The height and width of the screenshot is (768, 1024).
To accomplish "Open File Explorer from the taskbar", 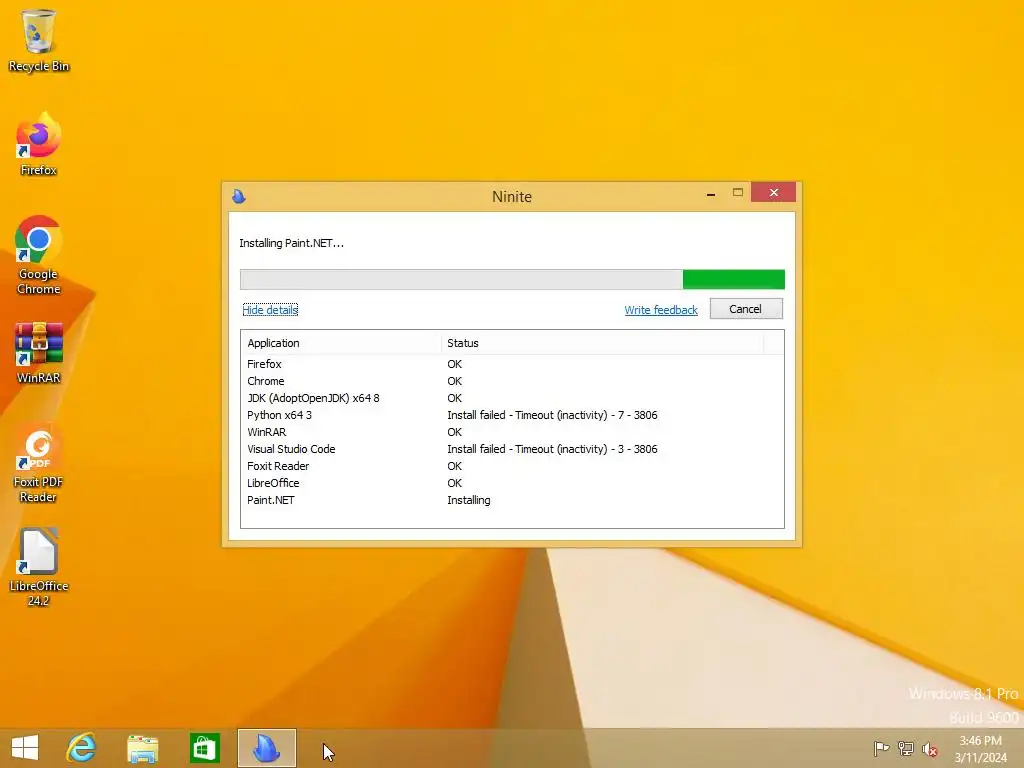I will coord(142,748).
